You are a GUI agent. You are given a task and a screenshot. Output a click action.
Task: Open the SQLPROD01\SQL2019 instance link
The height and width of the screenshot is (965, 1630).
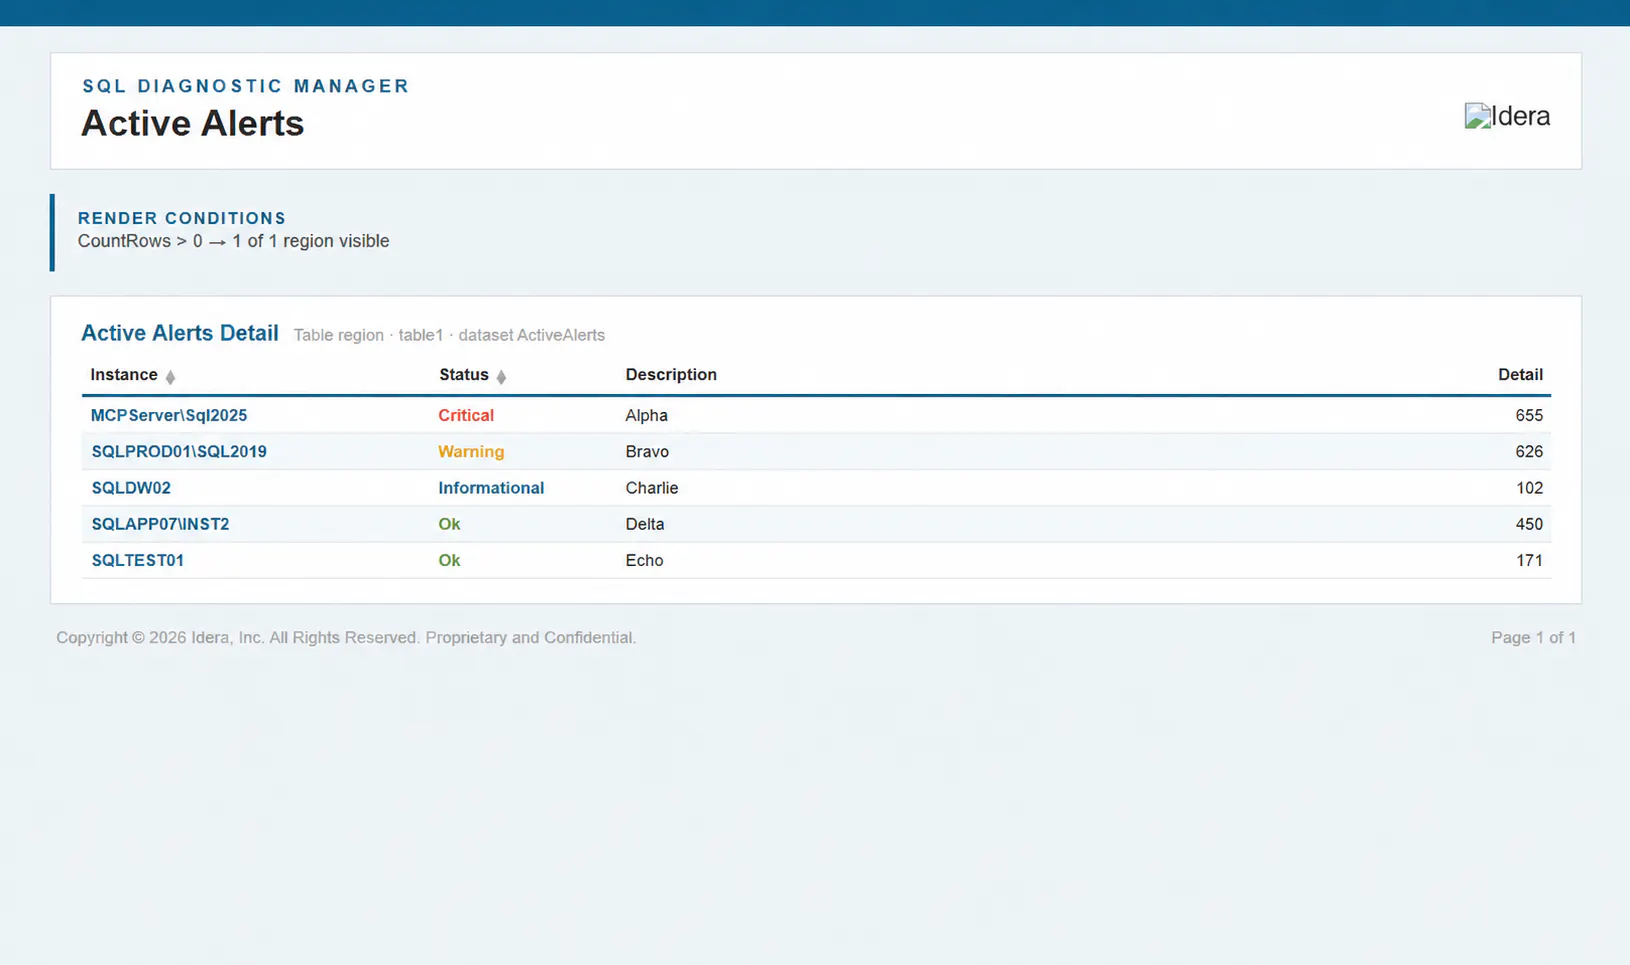click(x=179, y=451)
